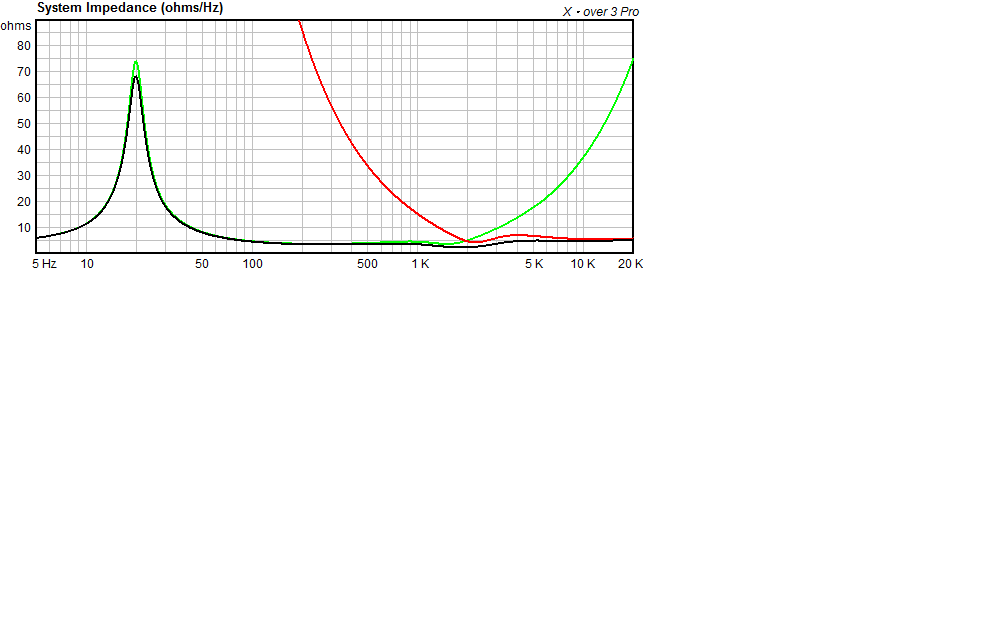Click the '500' frequency axis label
The height and width of the screenshot is (630, 1008).
367,264
